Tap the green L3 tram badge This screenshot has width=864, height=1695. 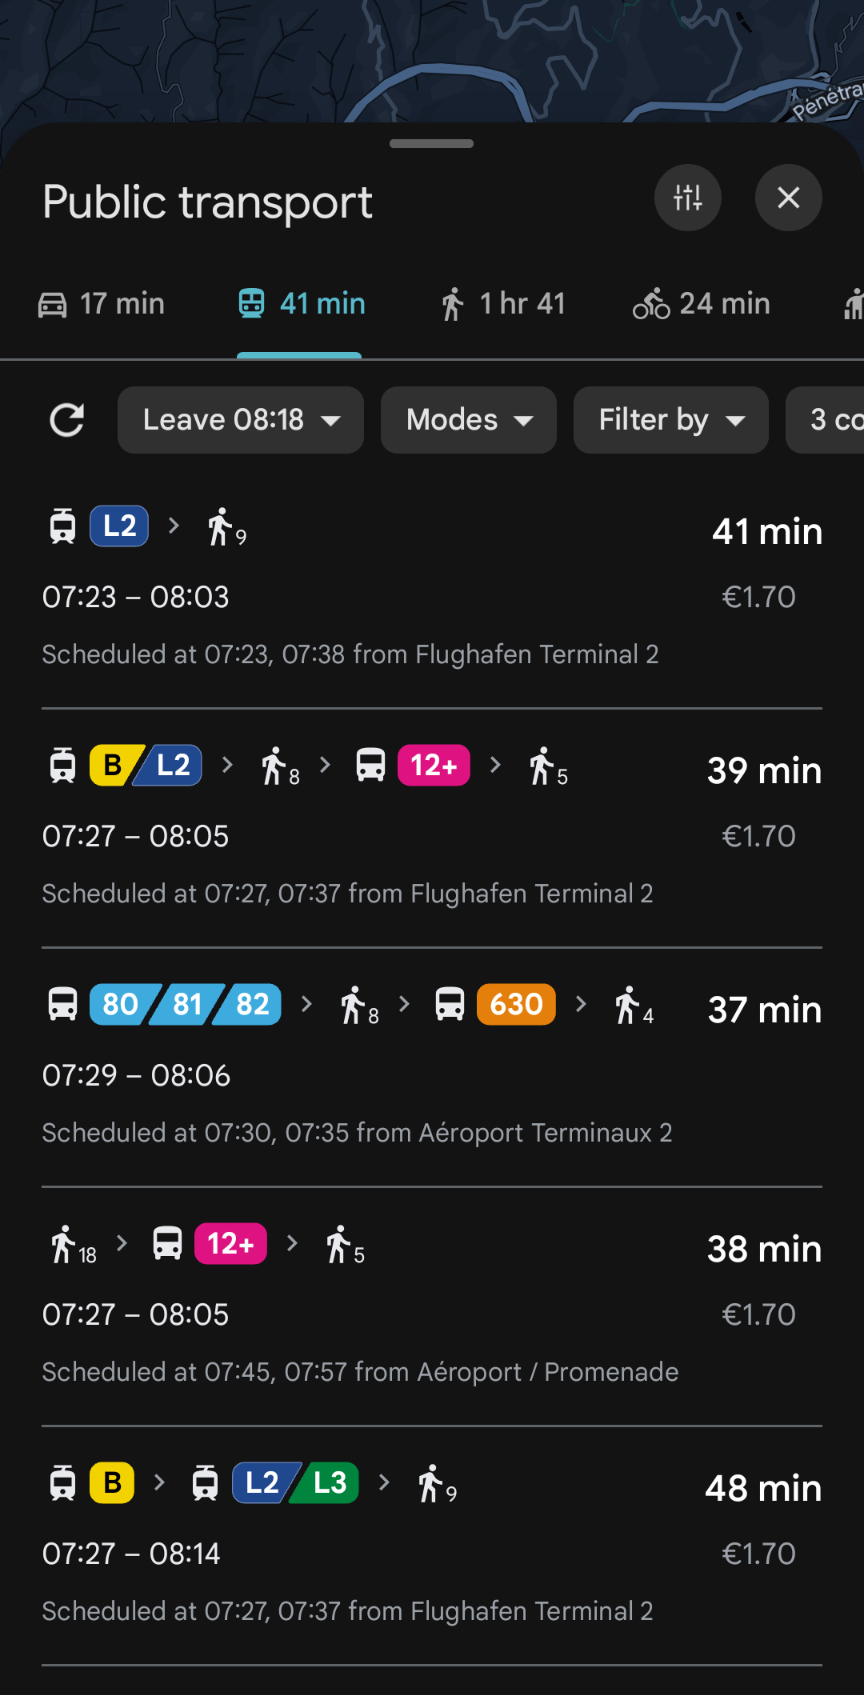click(x=329, y=1483)
